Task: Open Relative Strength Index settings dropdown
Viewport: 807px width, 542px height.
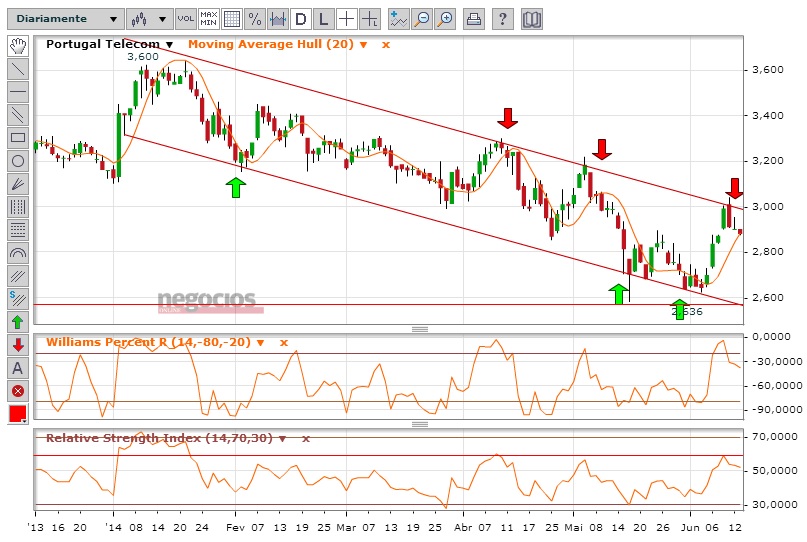Action: pos(282,439)
